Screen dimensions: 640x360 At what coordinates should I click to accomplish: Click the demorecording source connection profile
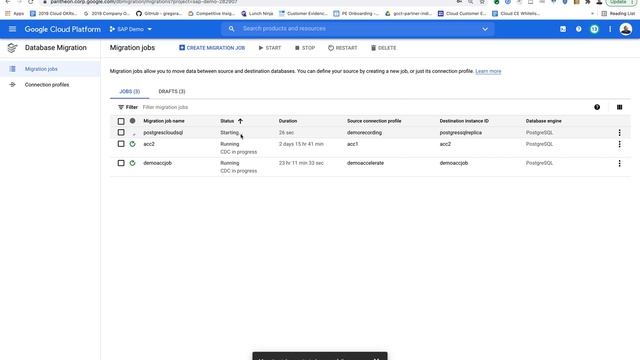[364, 132]
